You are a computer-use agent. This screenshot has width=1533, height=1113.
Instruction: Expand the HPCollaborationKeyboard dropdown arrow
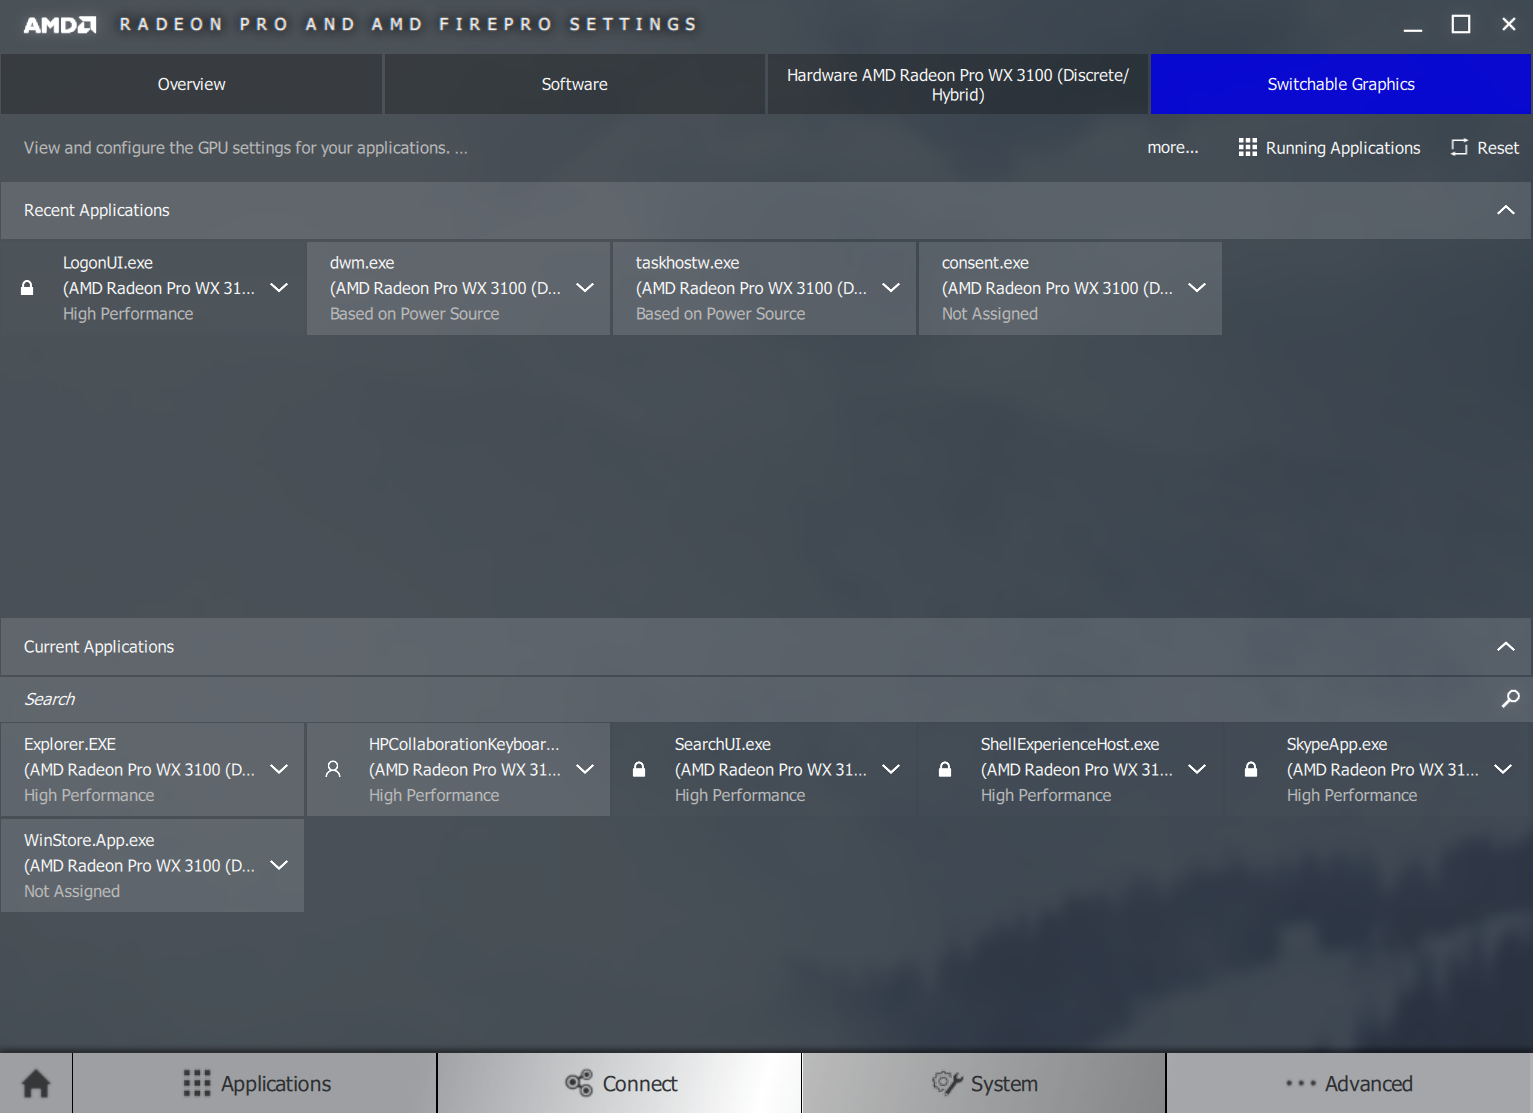(x=585, y=770)
